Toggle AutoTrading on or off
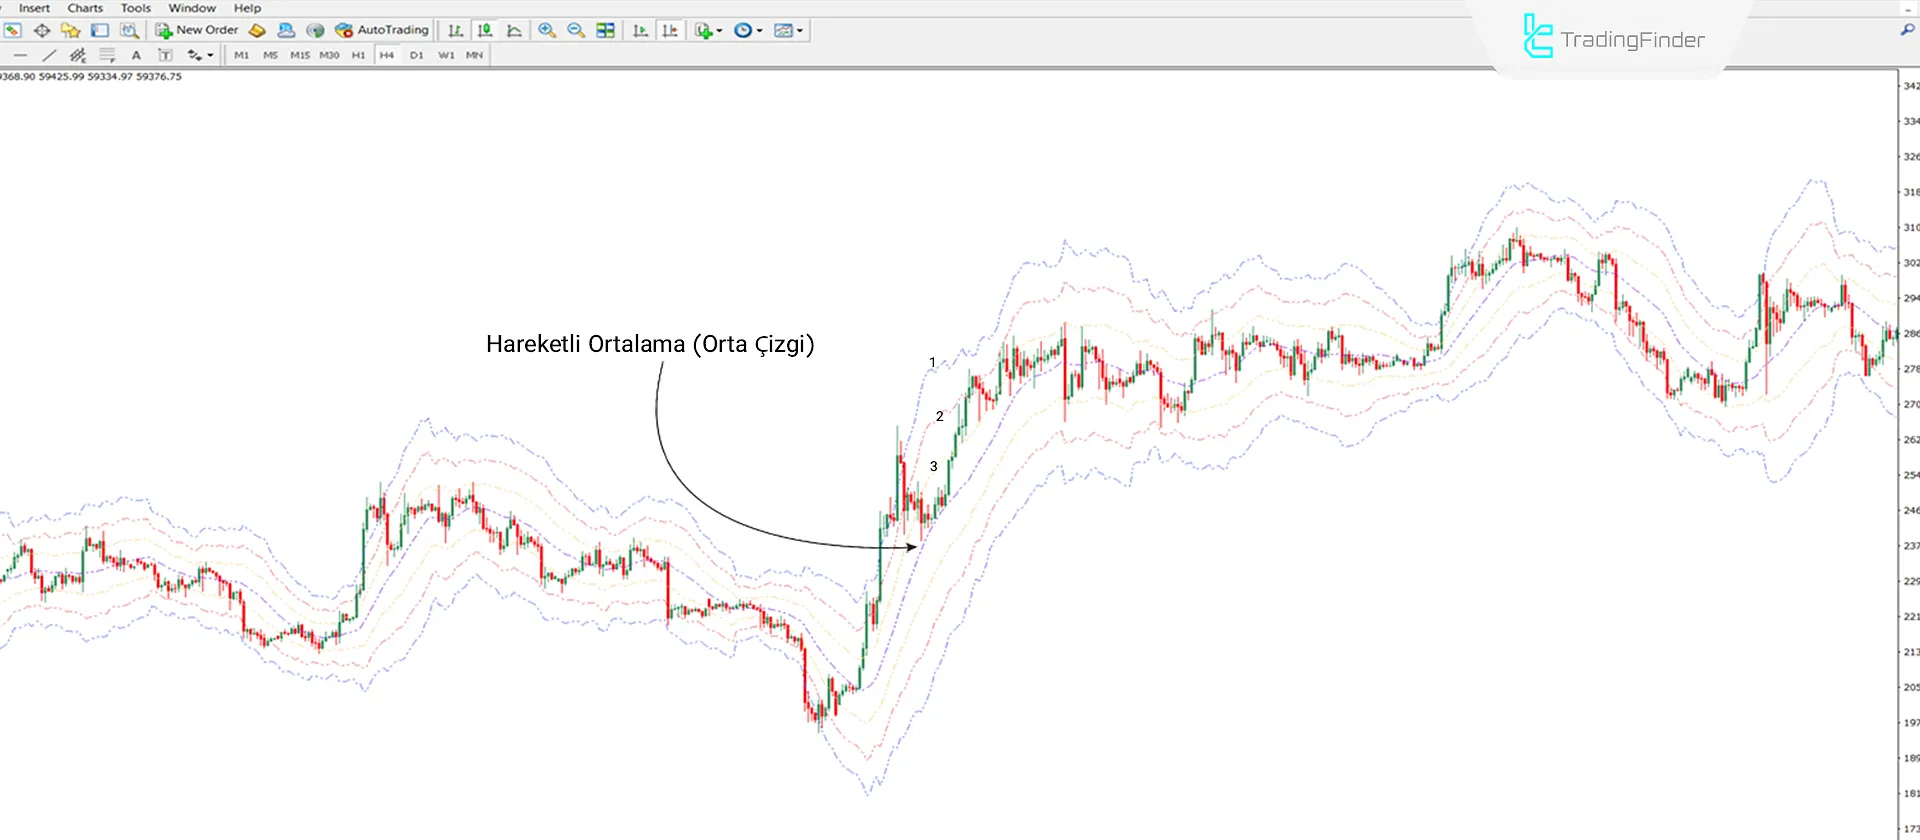1920x840 pixels. click(x=382, y=30)
